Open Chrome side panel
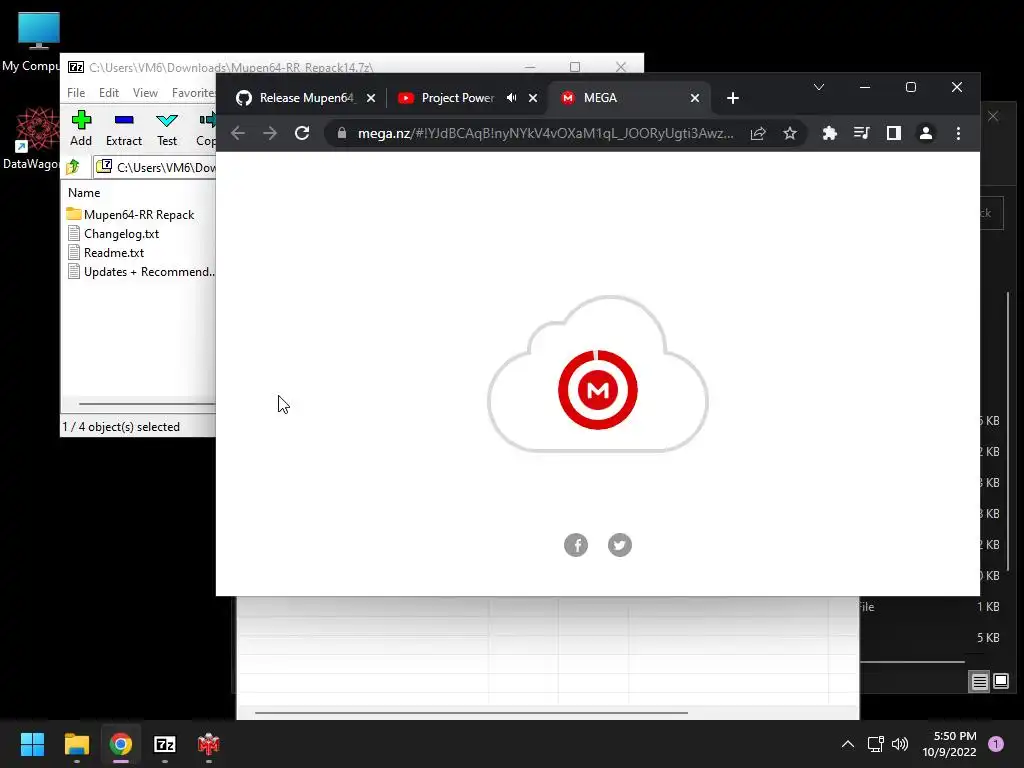The width and height of the screenshot is (1024, 768). 894,133
